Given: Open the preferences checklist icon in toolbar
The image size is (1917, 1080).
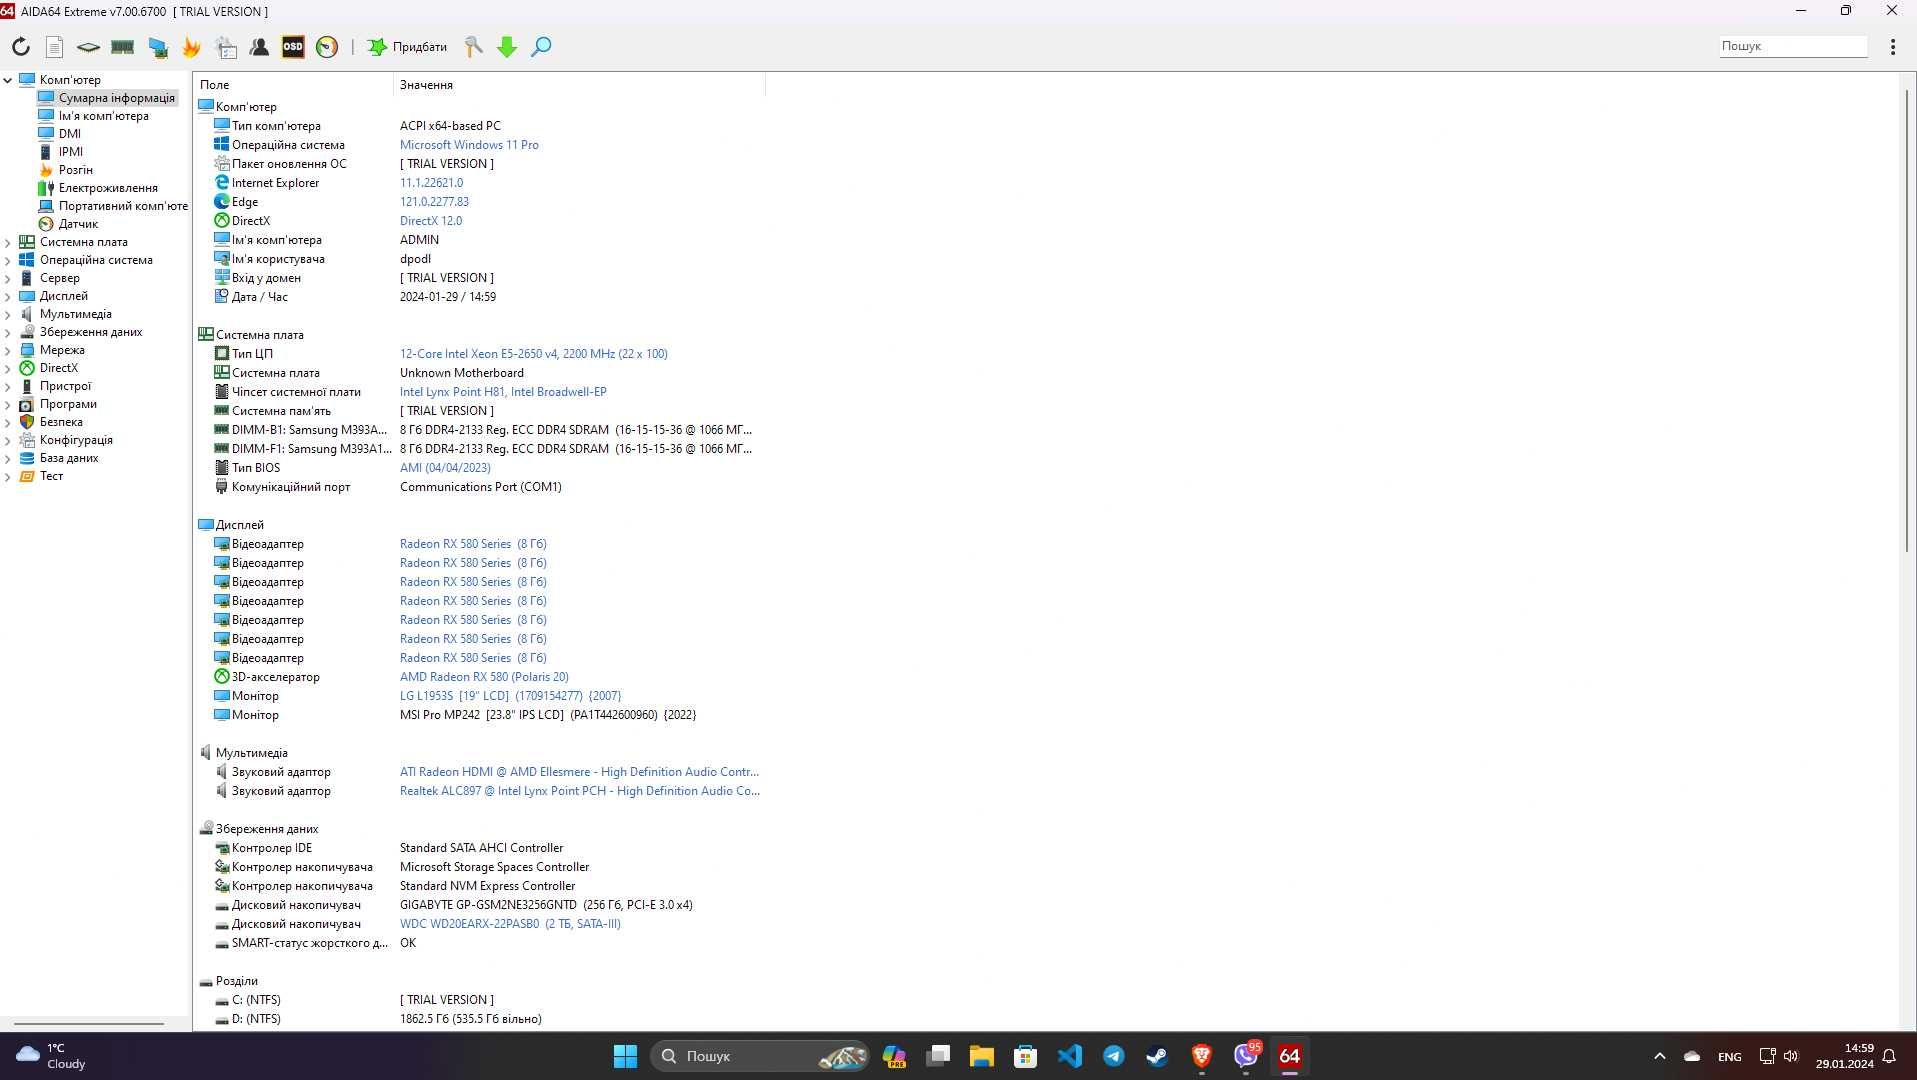Looking at the screenshot, I should coord(226,47).
